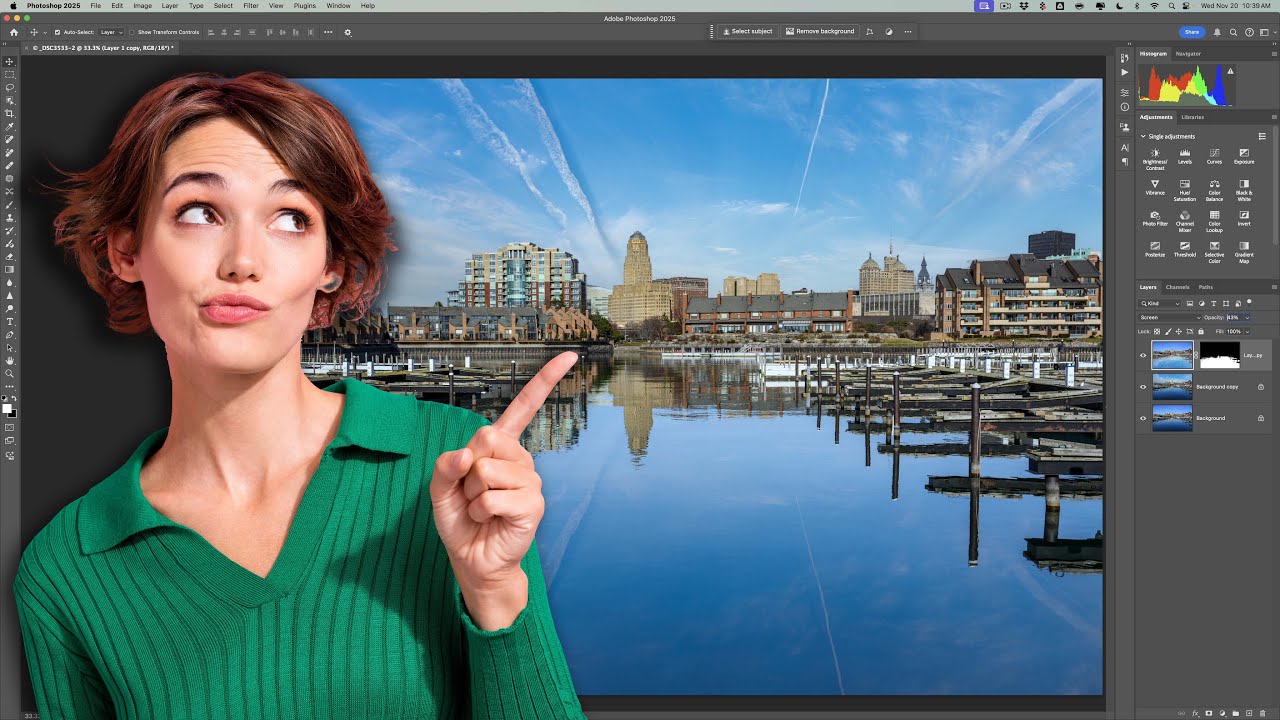1280x720 pixels.
Task: Click the Select subject button
Action: point(747,32)
